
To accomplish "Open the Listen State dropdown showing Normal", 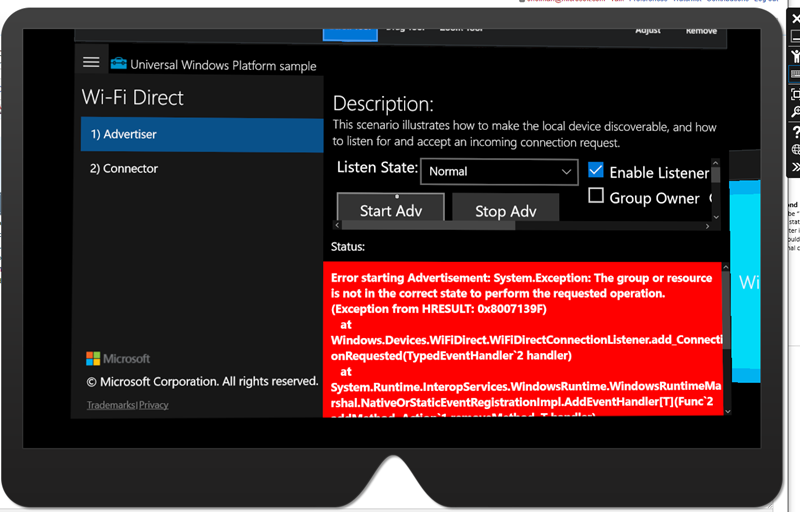I will coord(499,171).
